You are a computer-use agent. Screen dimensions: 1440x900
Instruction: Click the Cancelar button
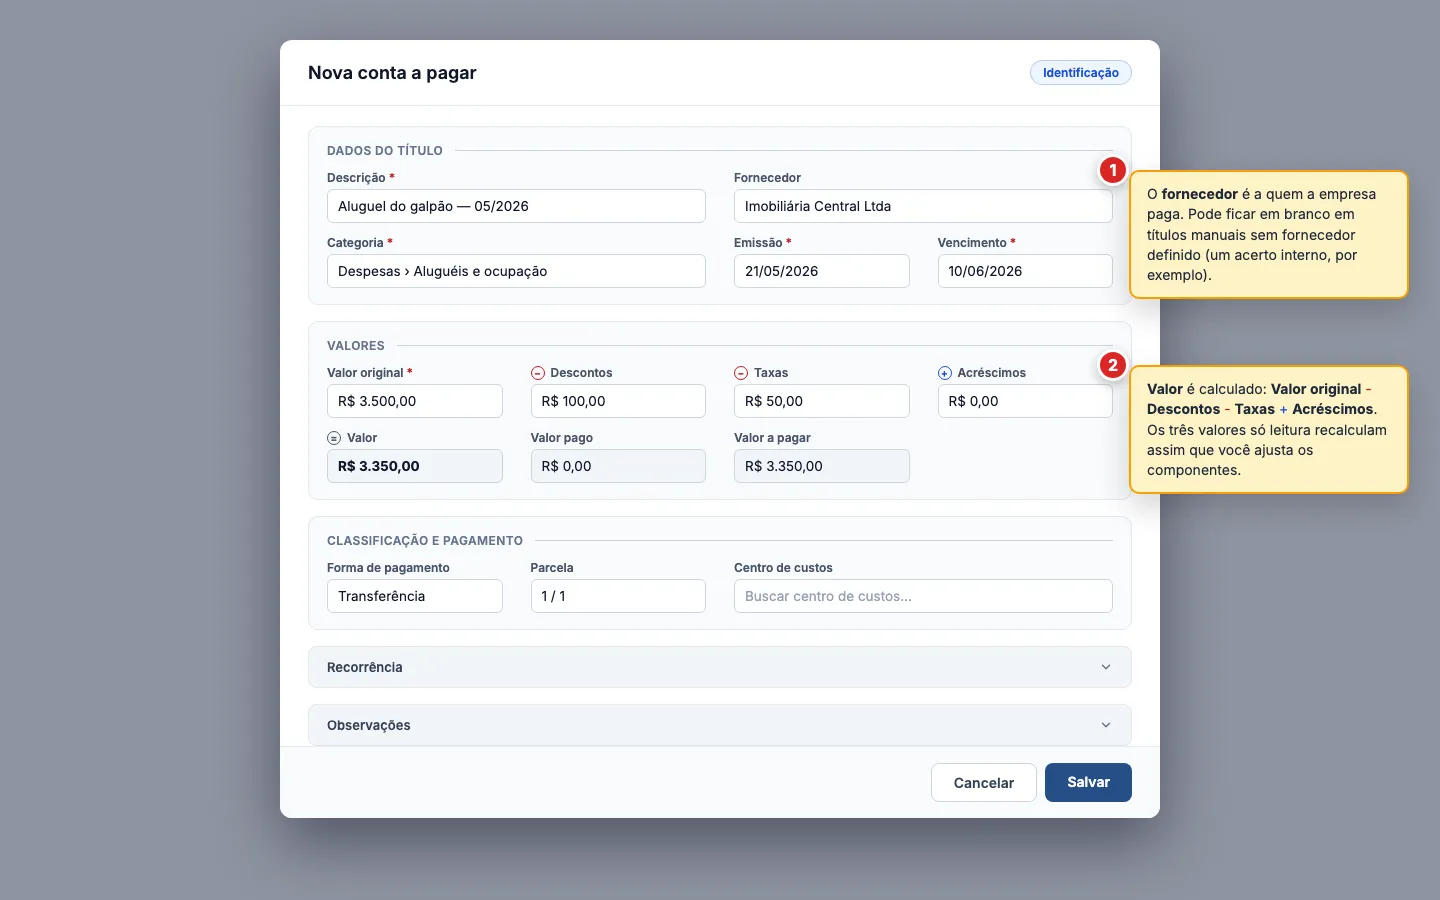coord(984,783)
